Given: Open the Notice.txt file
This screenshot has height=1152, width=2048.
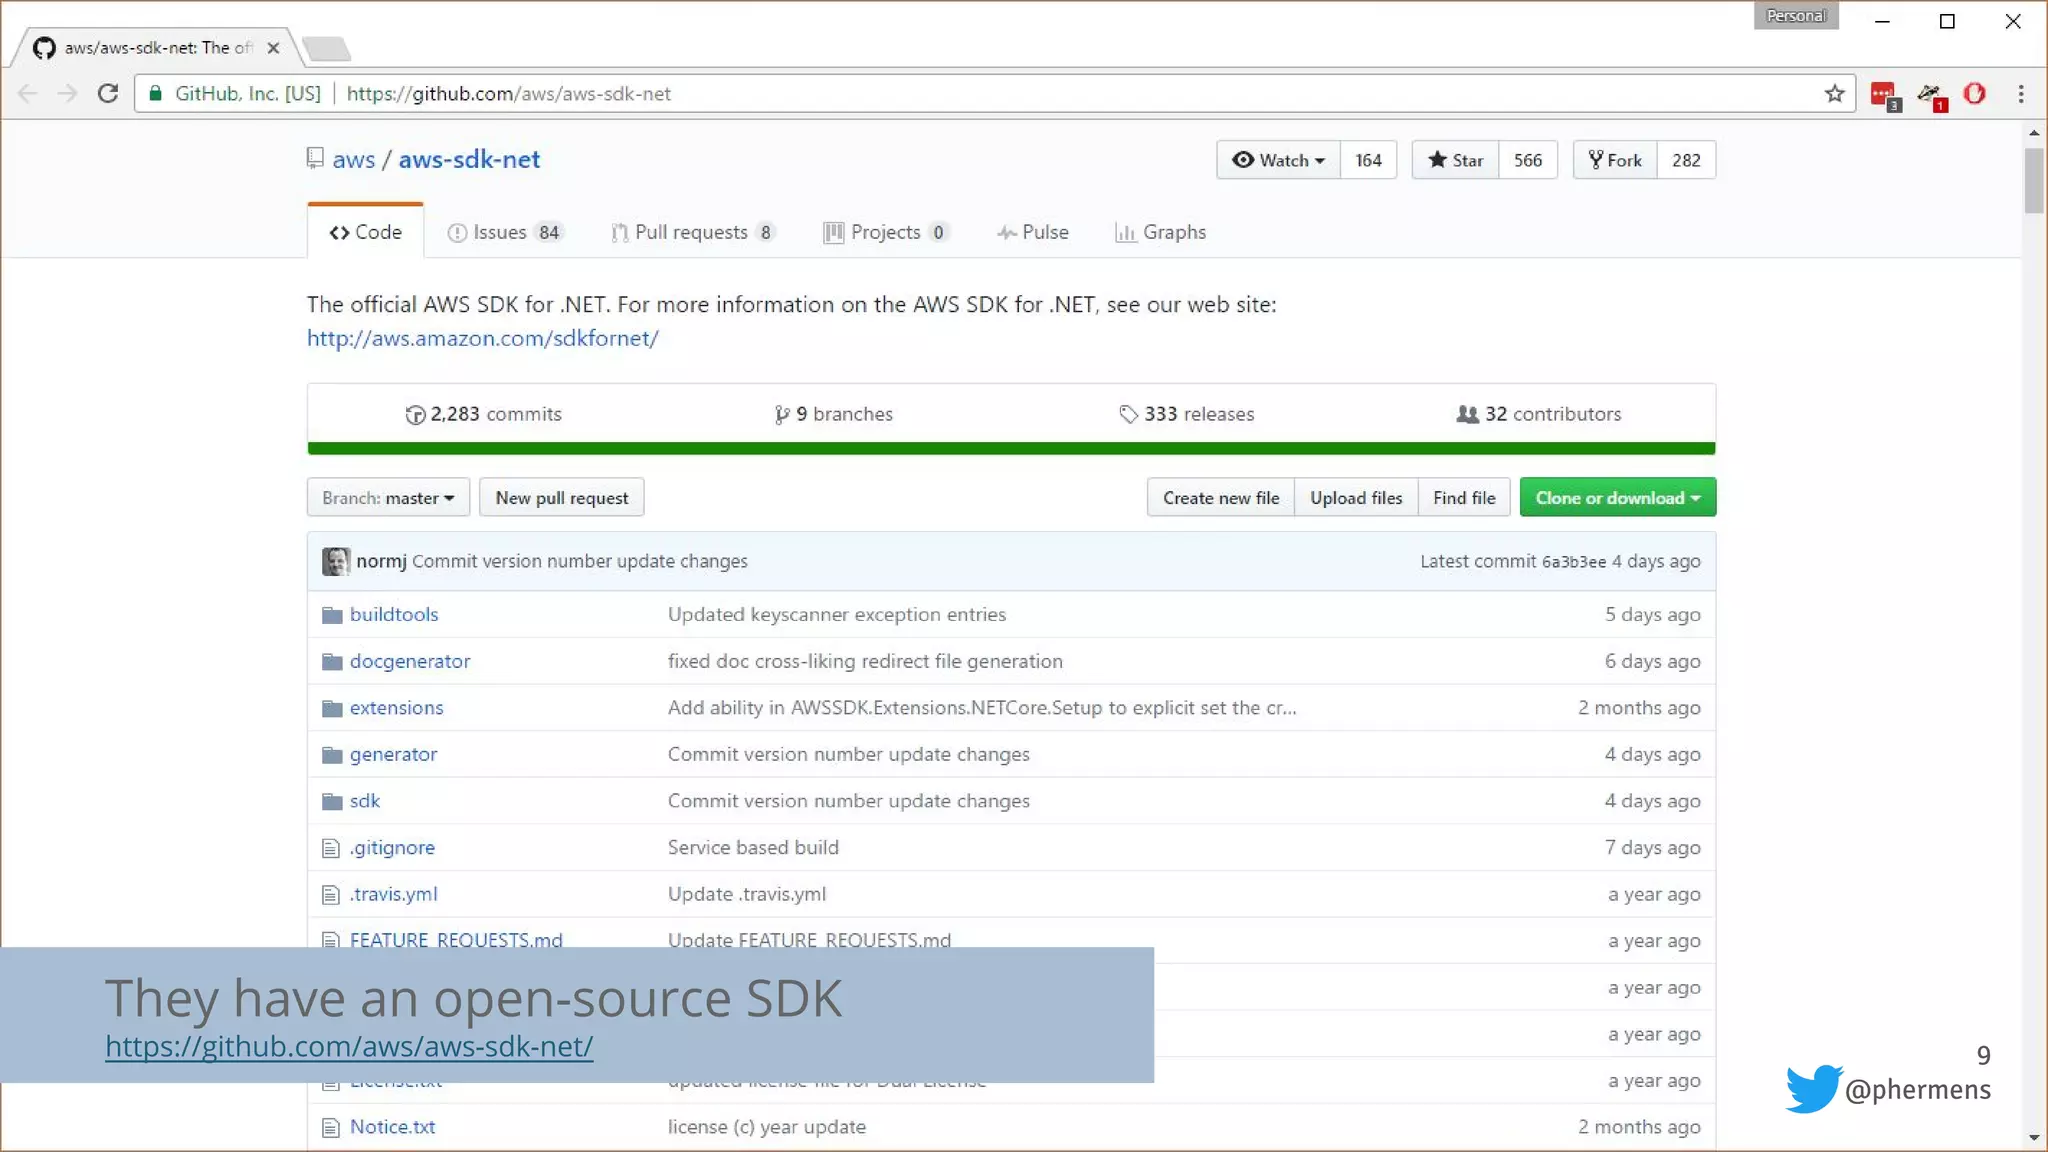Looking at the screenshot, I should tap(392, 1128).
